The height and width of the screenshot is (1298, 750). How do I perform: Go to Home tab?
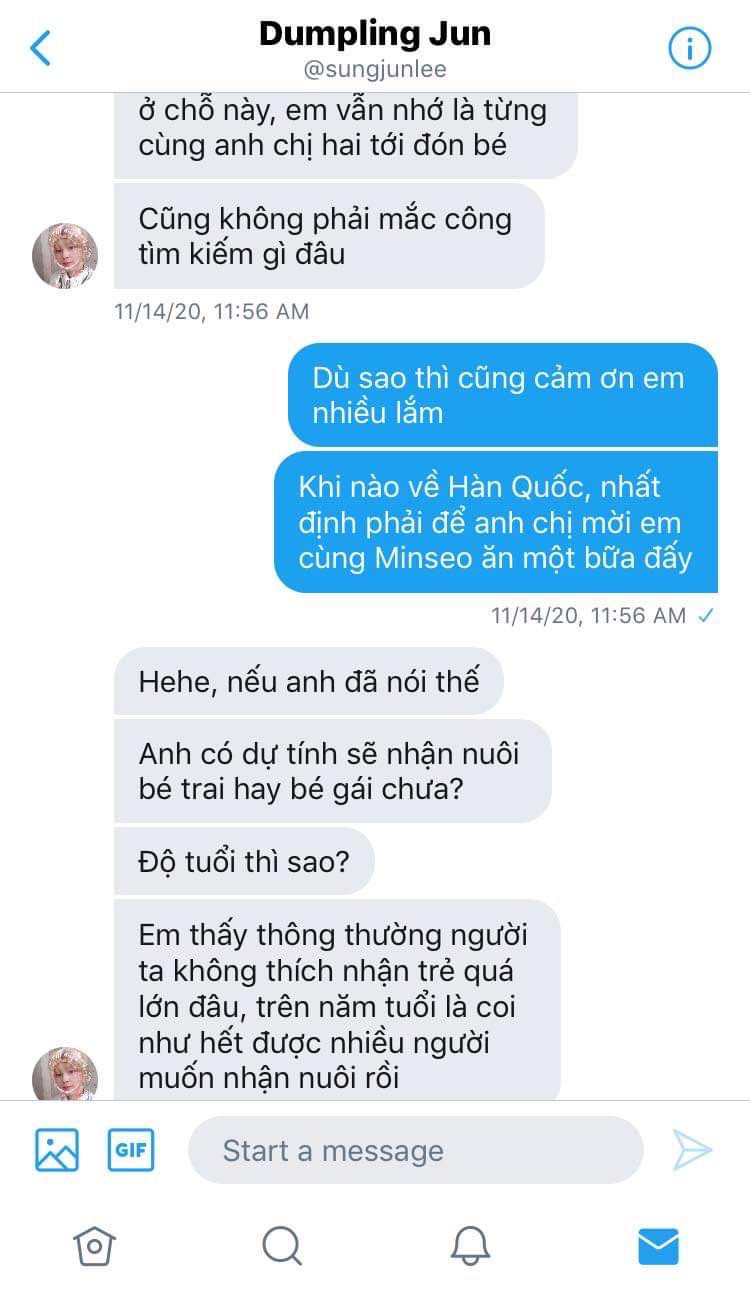94,1246
